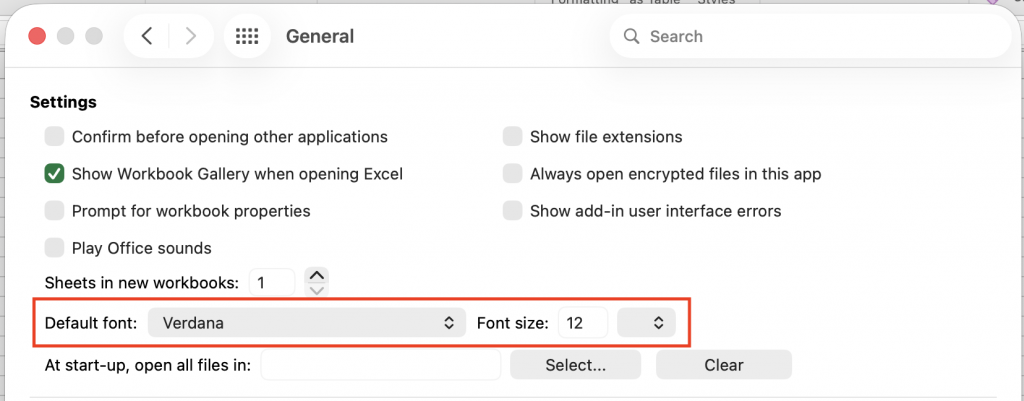Uncheck Show Workbook Gallery when opening Excel

(x=54, y=174)
